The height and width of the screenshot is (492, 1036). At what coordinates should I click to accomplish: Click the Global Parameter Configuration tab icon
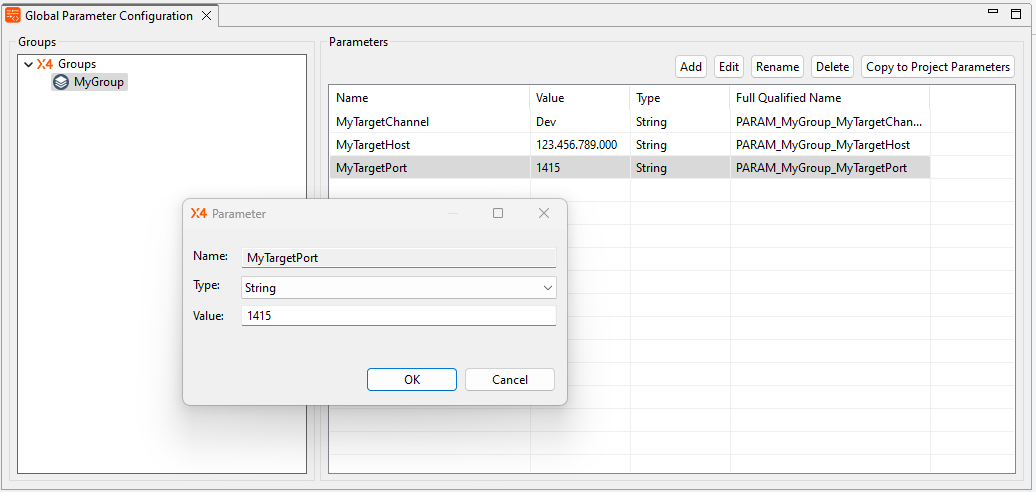(x=14, y=16)
